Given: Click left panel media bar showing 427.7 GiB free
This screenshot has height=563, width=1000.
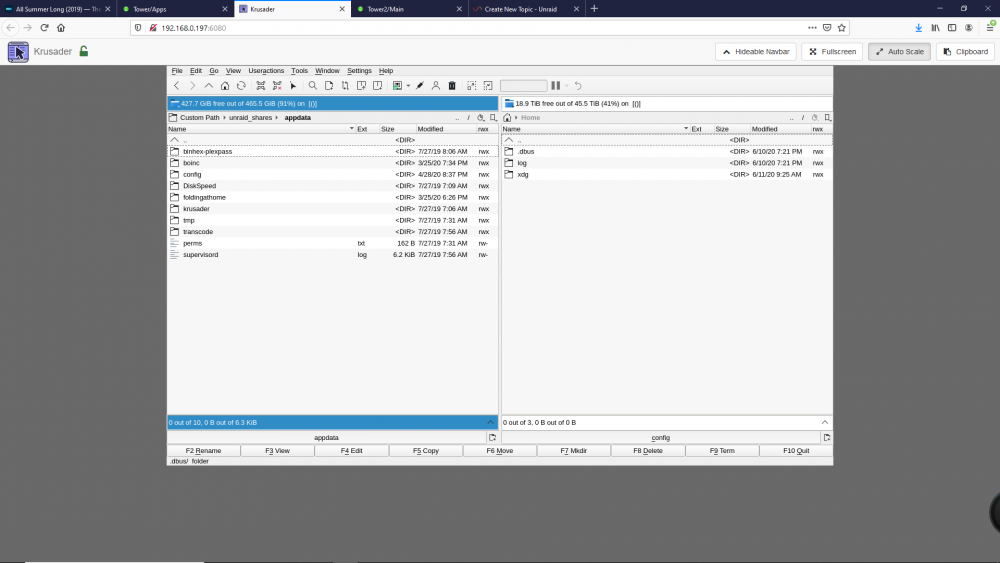Looking at the screenshot, I should pyautogui.click(x=332, y=103).
